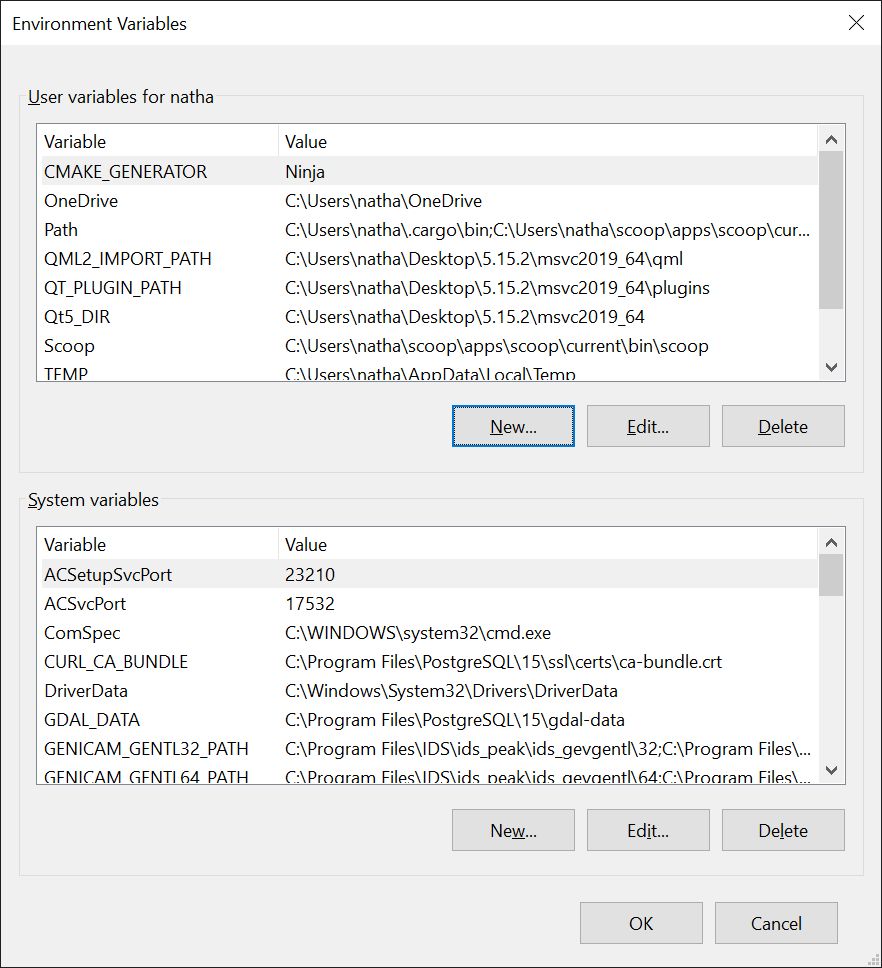Click Edit button under System variables
Image resolution: width=882 pixels, height=968 pixels.
coord(648,830)
